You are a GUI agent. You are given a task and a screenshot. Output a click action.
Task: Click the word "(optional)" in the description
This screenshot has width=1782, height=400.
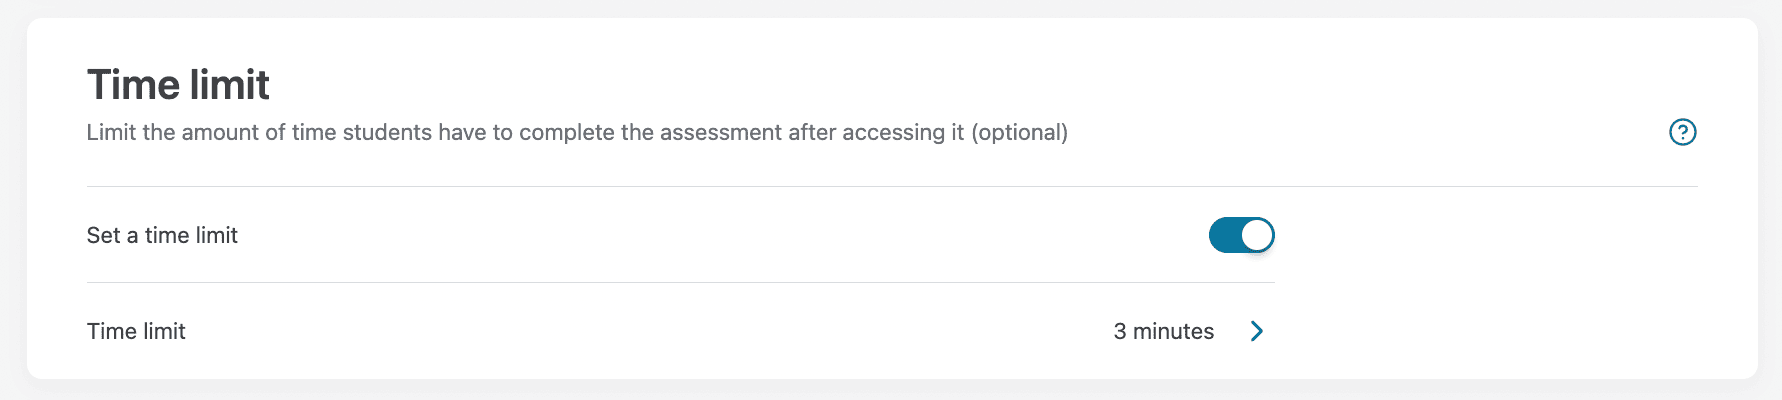[x=1019, y=132]
